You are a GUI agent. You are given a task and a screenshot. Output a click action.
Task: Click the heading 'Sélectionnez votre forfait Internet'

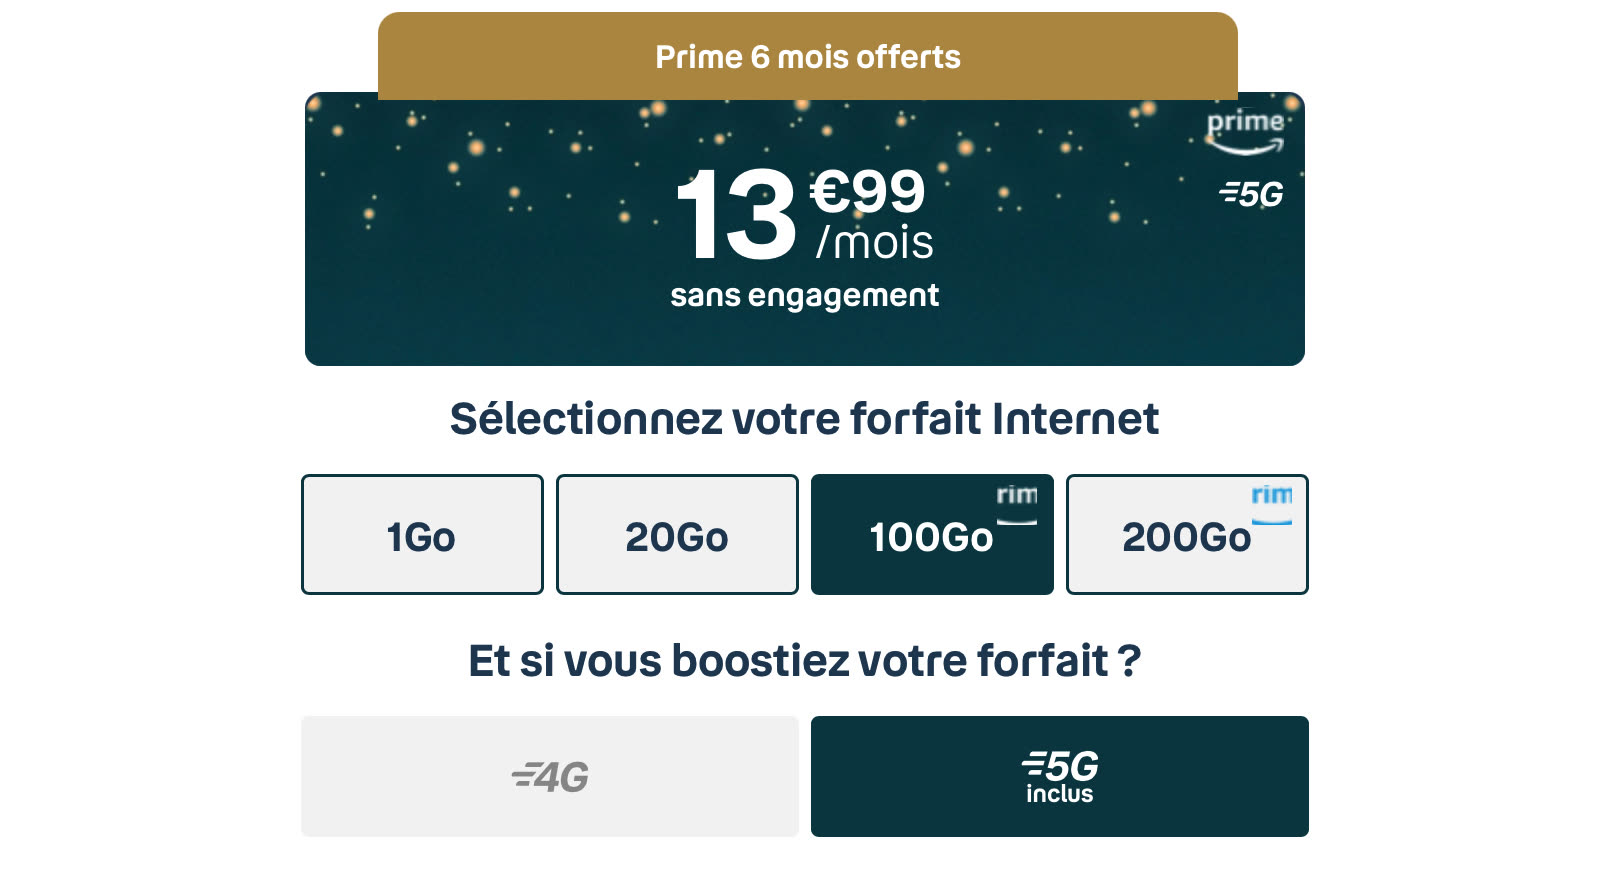tap(805, 419)
